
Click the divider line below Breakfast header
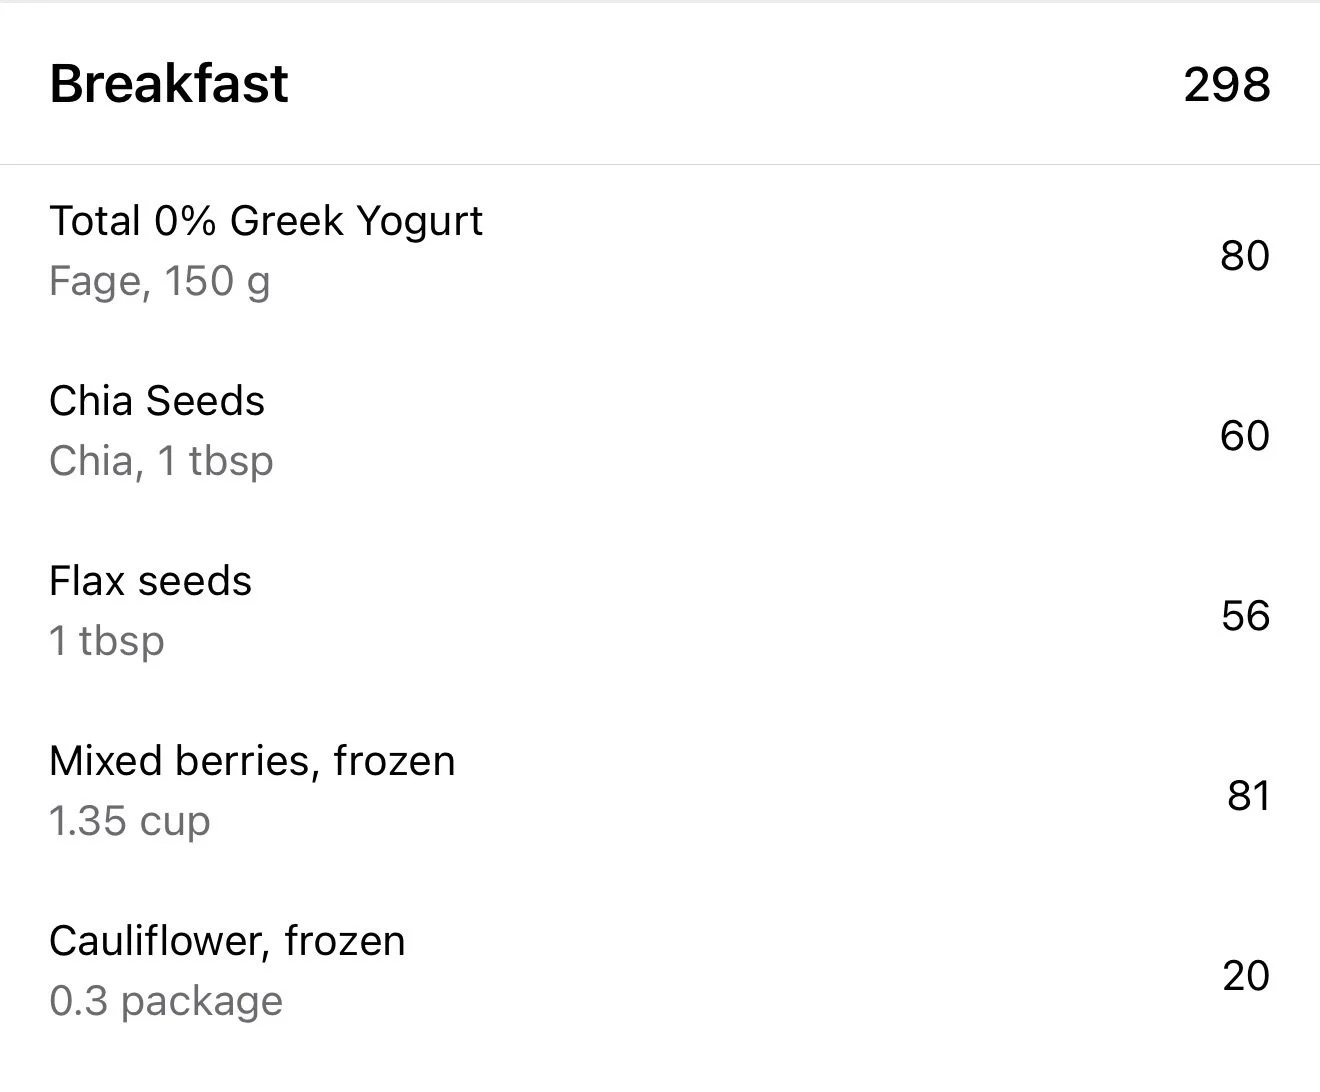[x=660, y=164]
